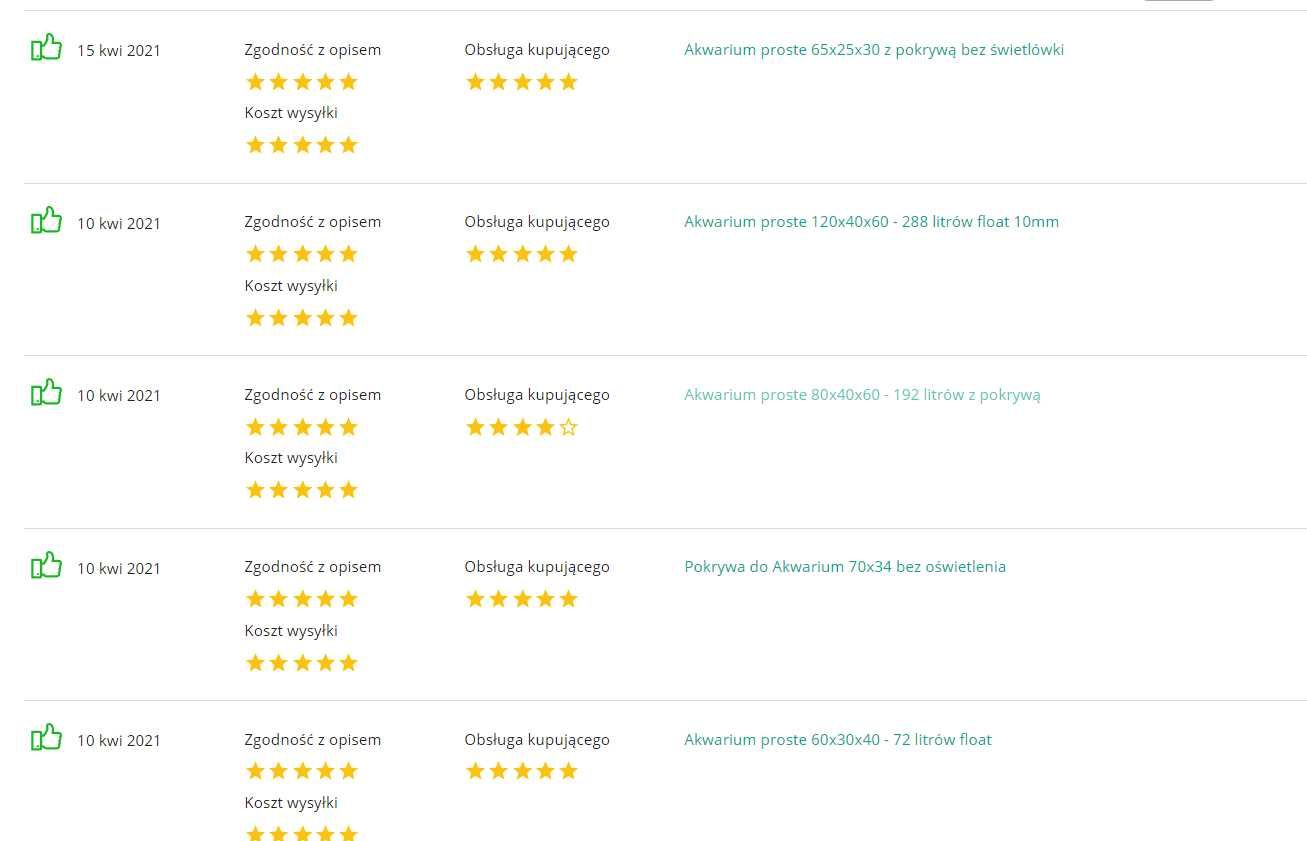1307x841 pixels.
Task: Click Koszt wysyłki stars for 120x40x60 review
Action: pos(302,318)
